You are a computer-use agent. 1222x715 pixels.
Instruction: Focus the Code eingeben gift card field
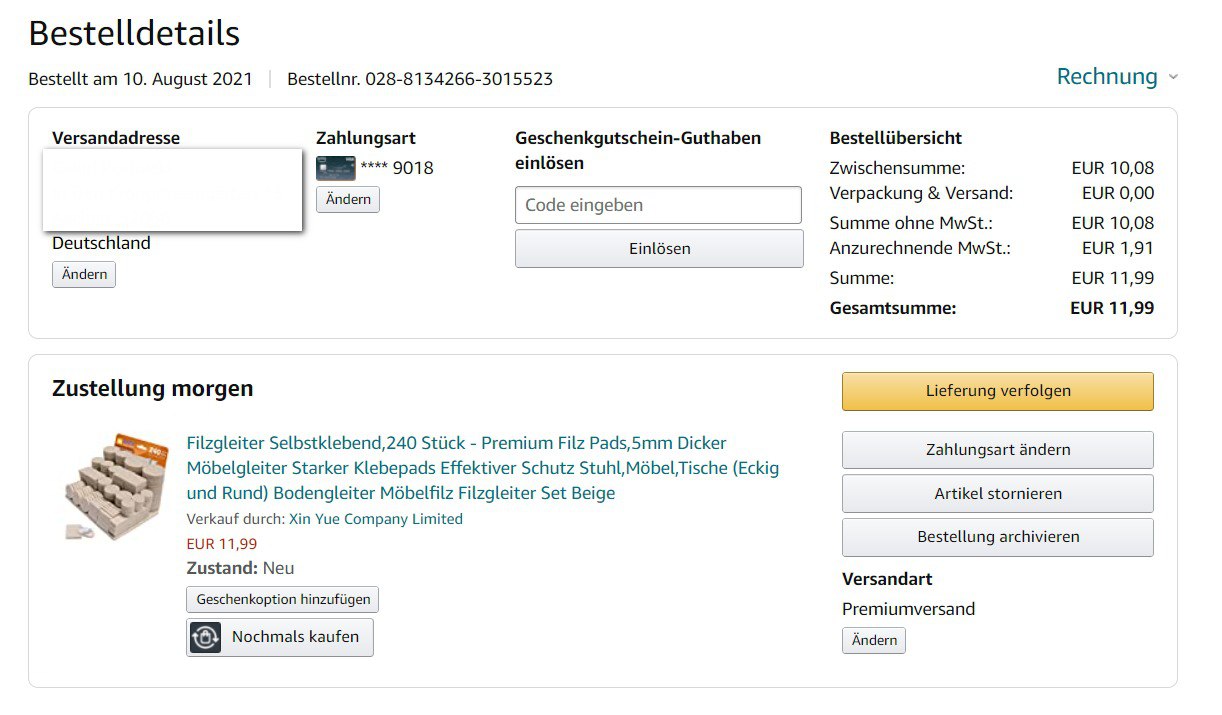coord(658,205)
